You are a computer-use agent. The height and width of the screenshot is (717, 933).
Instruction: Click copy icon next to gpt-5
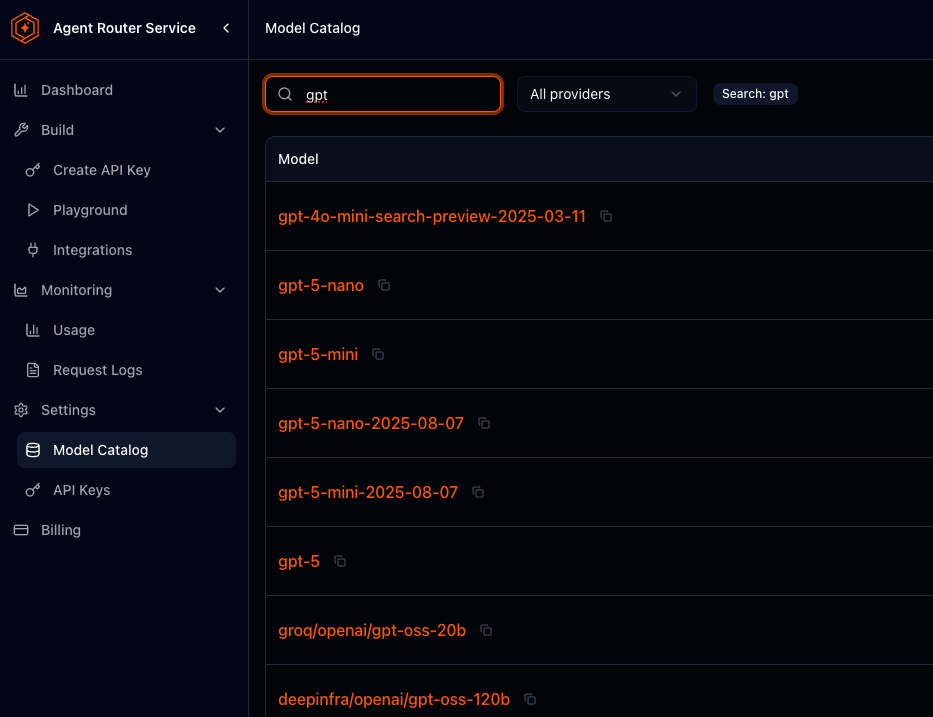coord(340,562)
